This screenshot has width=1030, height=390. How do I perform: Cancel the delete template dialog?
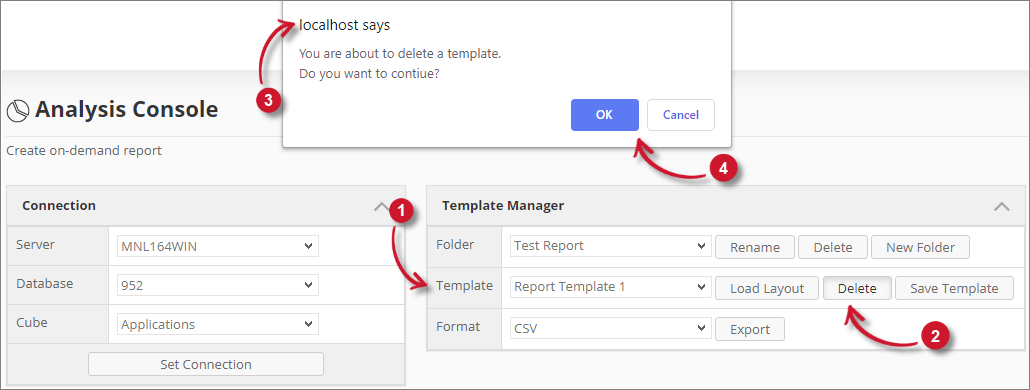point(681,115)
